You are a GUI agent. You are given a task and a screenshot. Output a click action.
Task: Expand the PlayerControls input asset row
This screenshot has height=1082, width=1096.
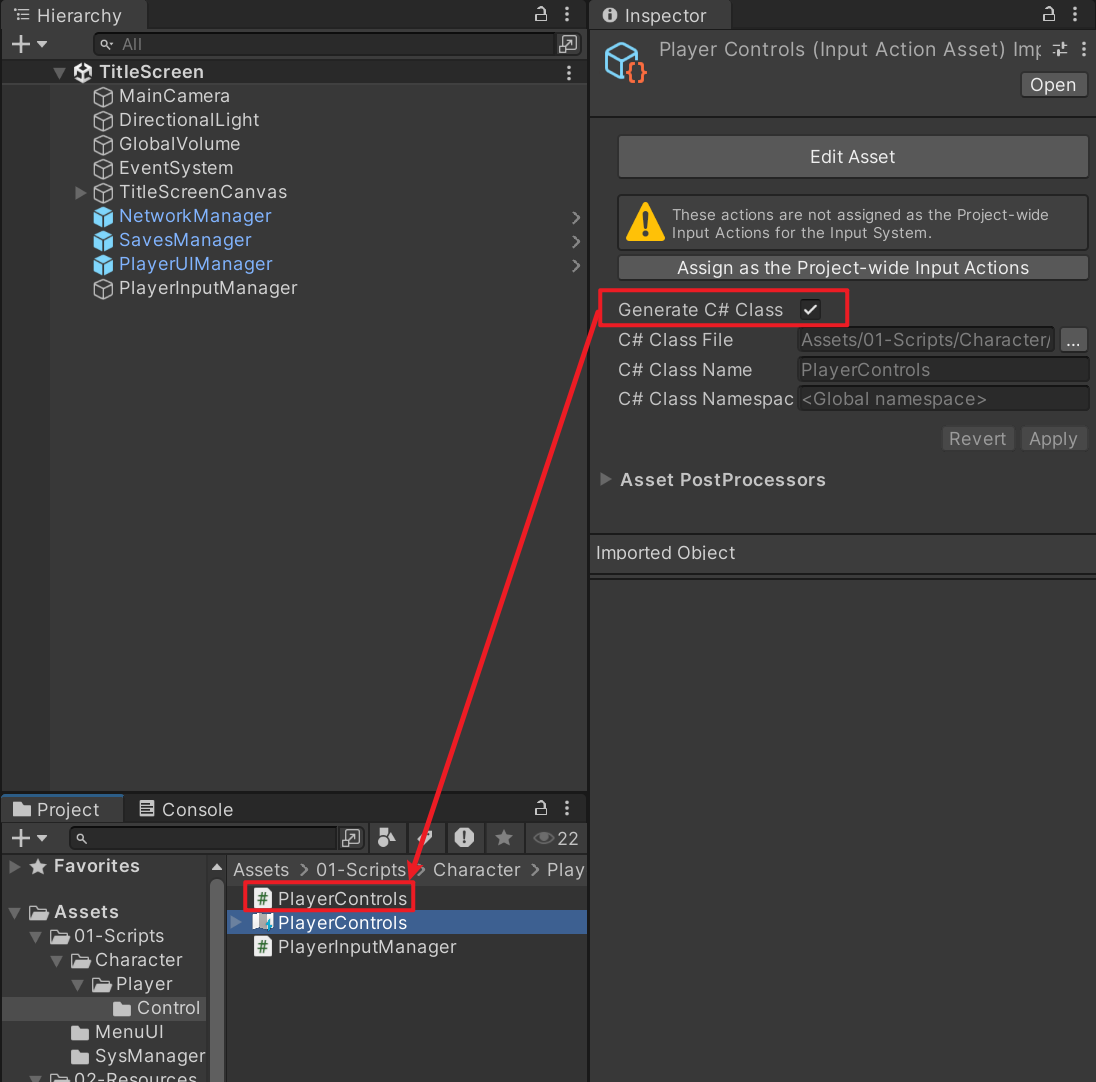pyautogui.click(x=236, y=923)
